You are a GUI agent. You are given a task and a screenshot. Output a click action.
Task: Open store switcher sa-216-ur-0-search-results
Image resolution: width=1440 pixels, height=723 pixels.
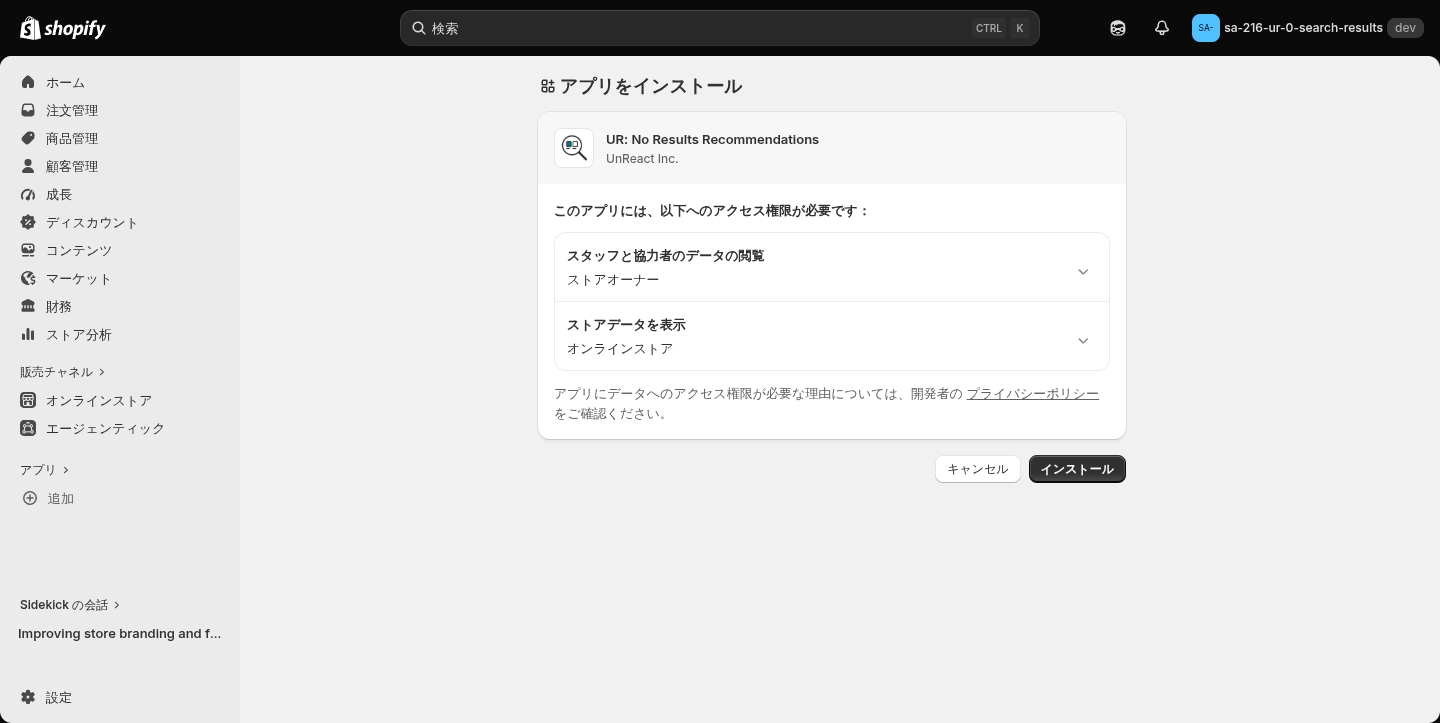[x=1307, y=28]
